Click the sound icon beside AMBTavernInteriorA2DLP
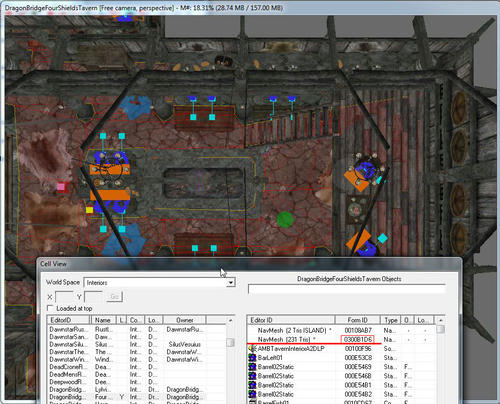500x404 pixels. pyautogui.click(x=252, y=349)
